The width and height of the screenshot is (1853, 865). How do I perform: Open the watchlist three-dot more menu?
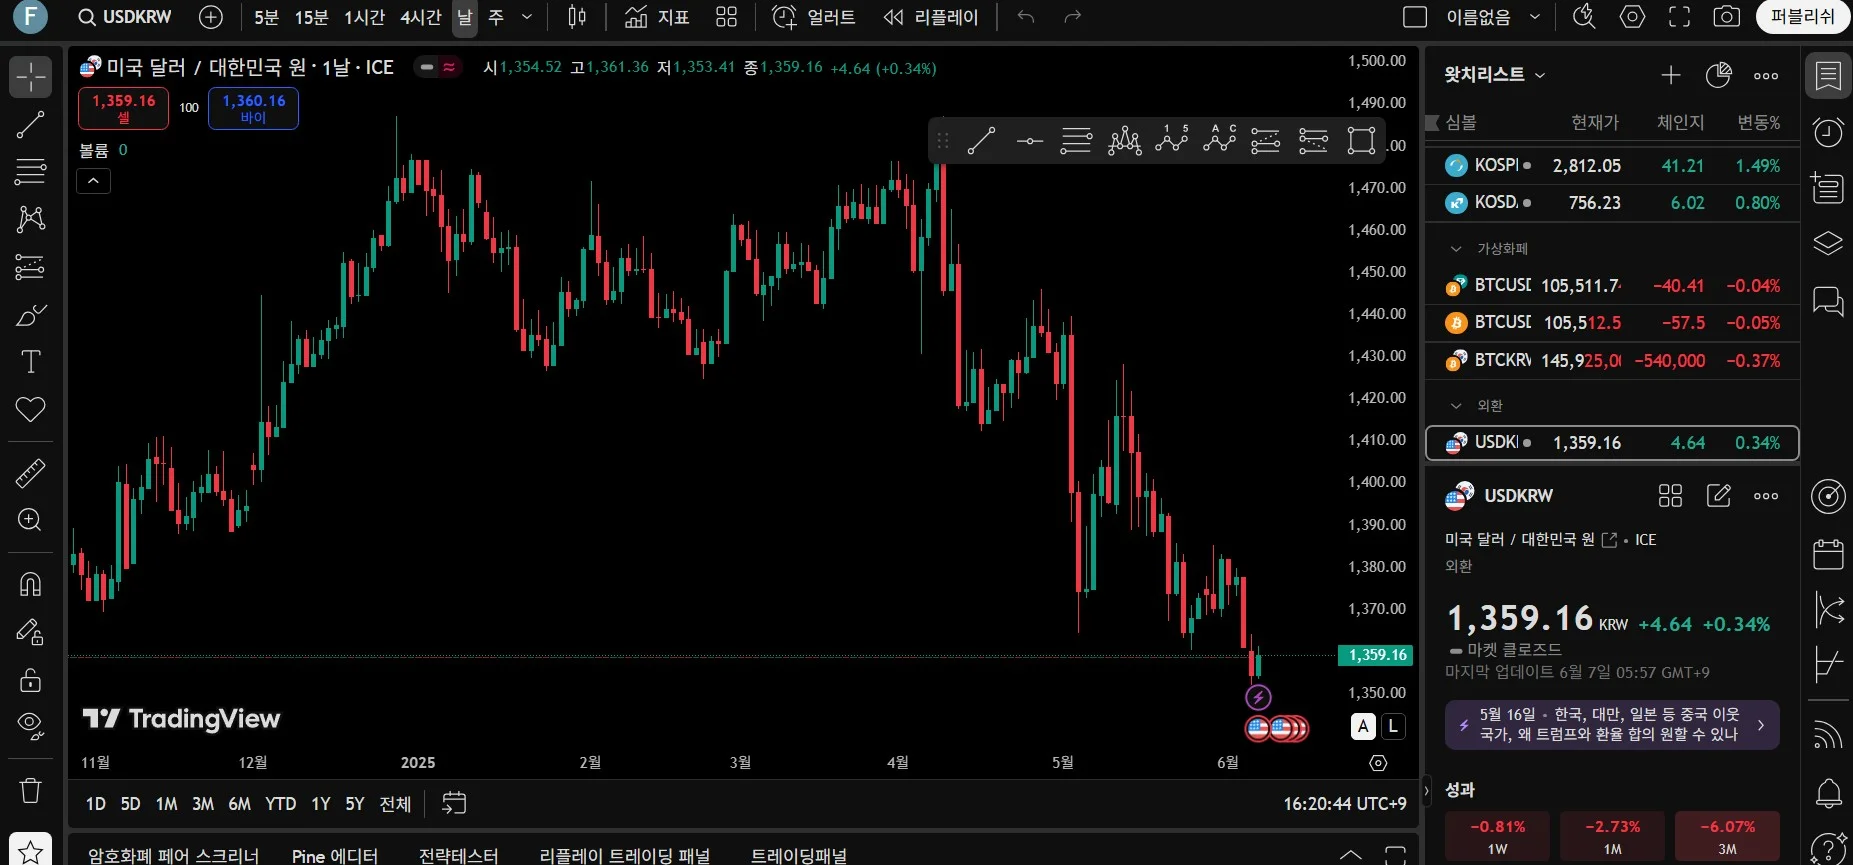(x=1766, y=75)
